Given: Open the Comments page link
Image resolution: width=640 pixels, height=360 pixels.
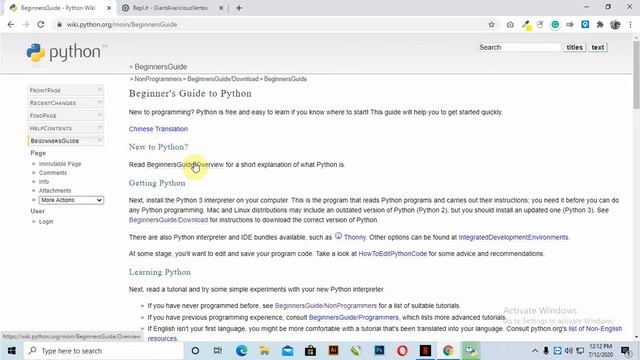Looking at the screenshot, I should (53, 173).
